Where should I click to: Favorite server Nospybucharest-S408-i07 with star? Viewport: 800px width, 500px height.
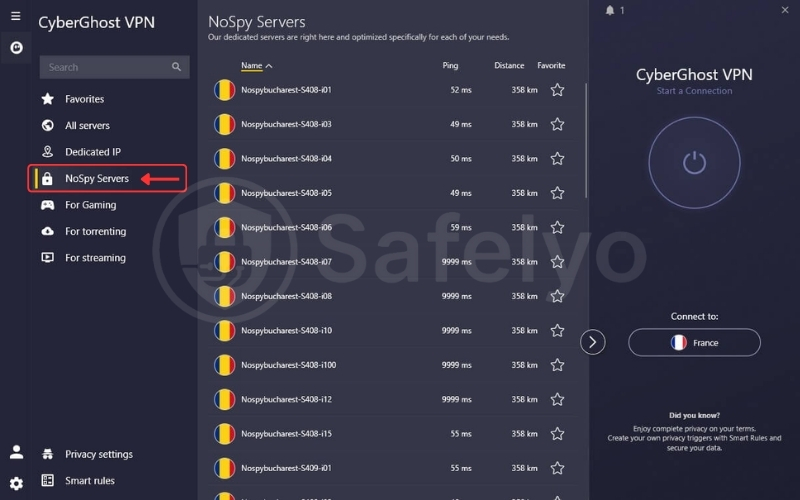click(x=557, y=262)
